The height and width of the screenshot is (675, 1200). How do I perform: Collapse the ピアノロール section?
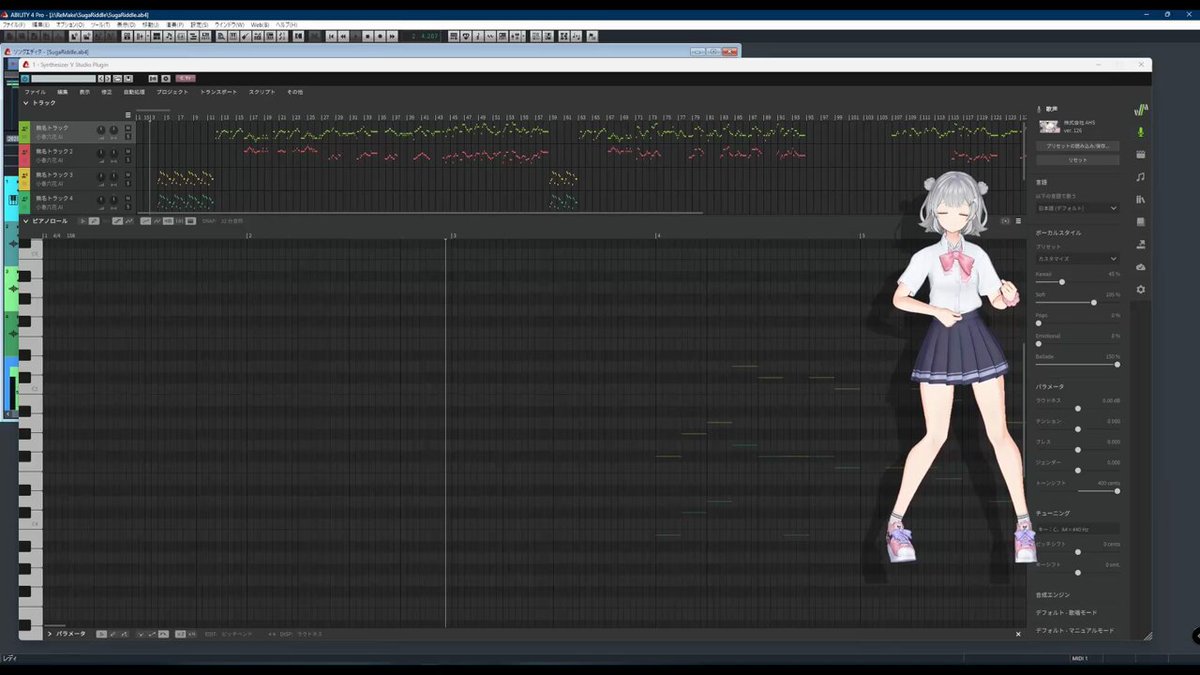[x=26, y=220]
